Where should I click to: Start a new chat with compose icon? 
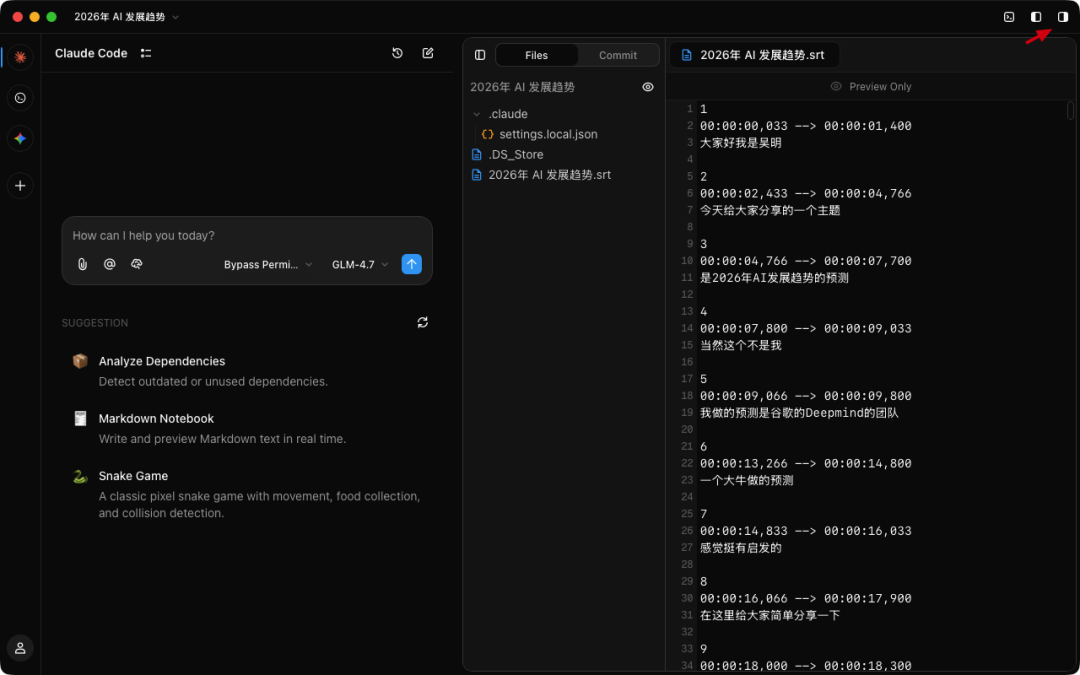coord(428,53)
